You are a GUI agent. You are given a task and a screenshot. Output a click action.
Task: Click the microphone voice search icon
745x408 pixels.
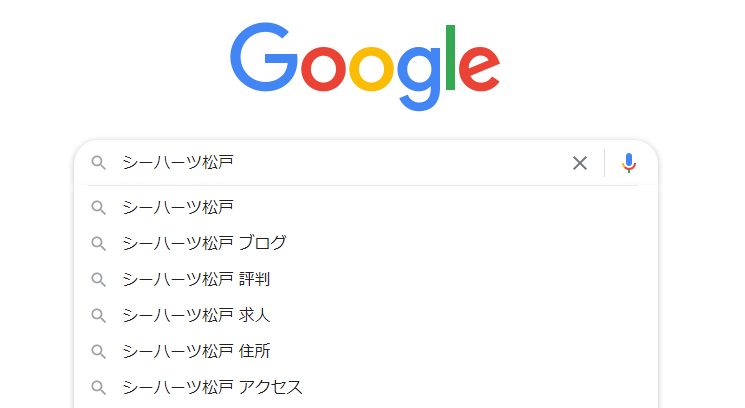pyautogui.click(x=628, y=163)
